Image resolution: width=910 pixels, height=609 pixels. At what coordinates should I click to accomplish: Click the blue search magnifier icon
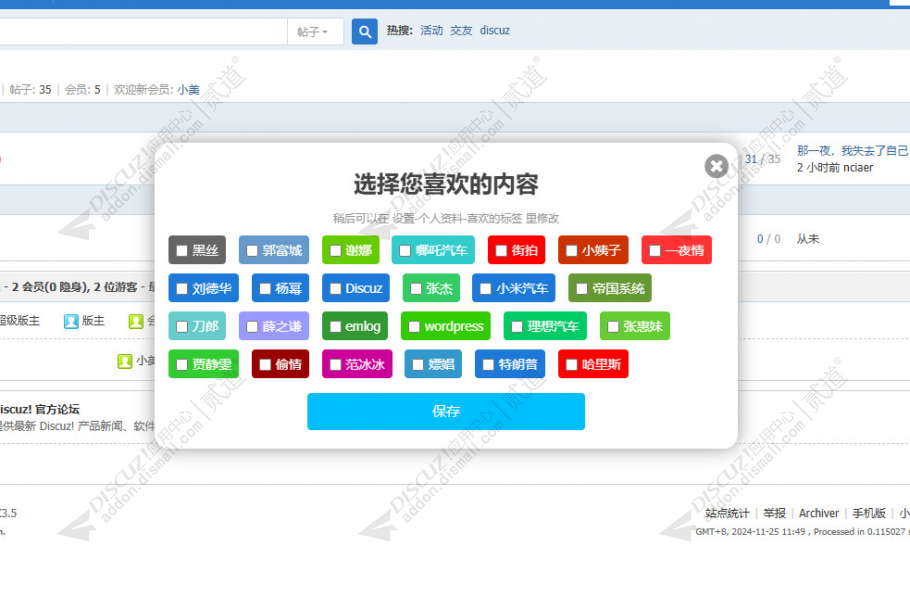(x=364, y=31)
